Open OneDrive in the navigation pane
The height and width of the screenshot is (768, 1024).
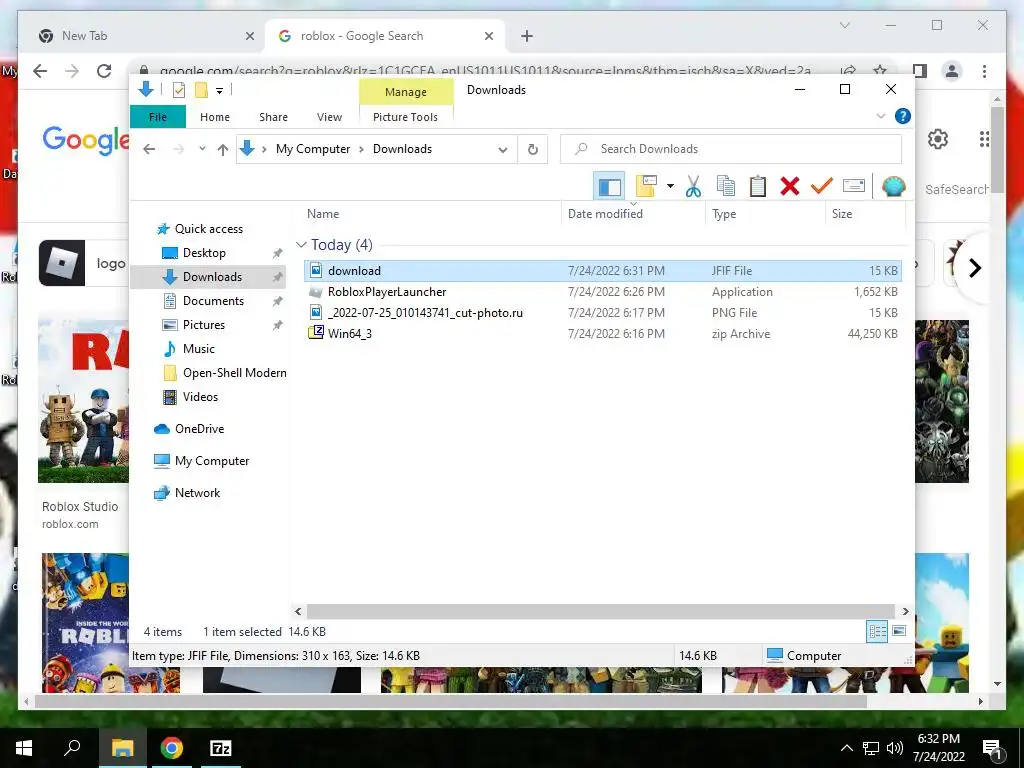(x=199, y=428)
